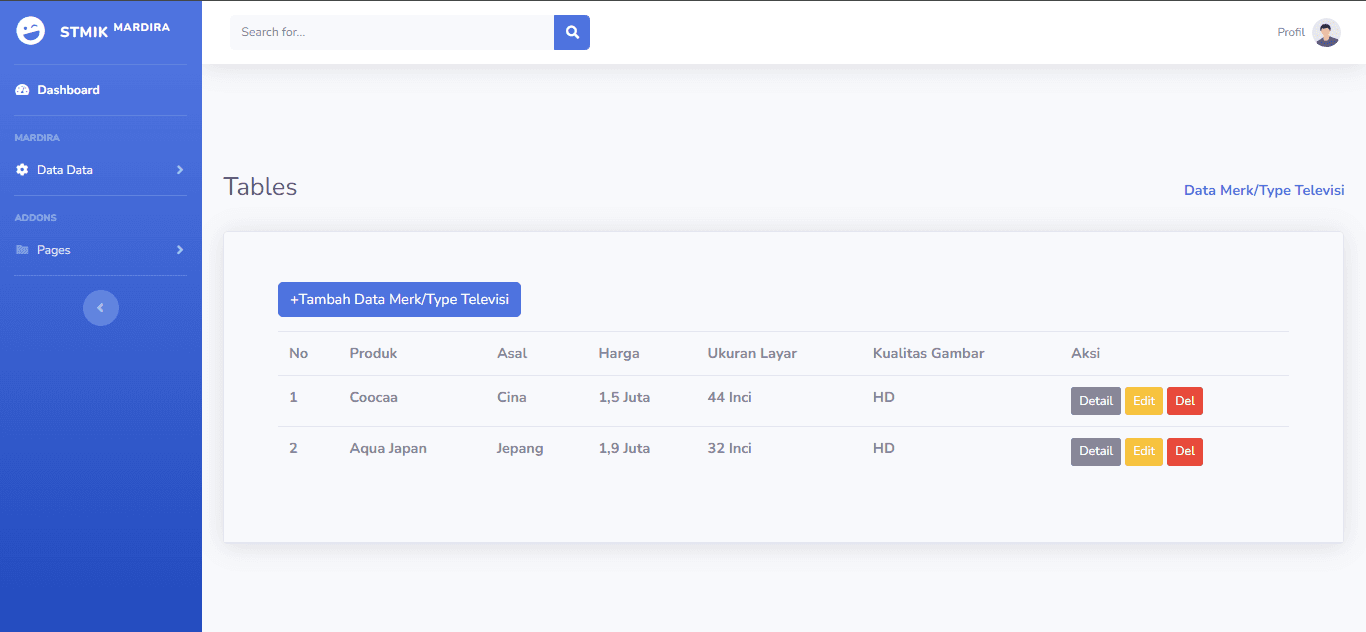
Task: Expand the Data Data chevron
Action: click(x=180, y=170)
